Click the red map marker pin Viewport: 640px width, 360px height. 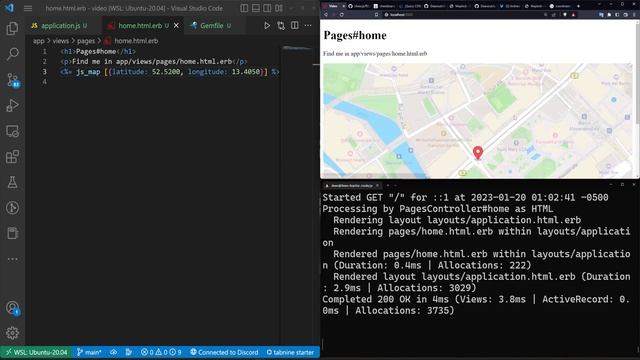(478, 153)
